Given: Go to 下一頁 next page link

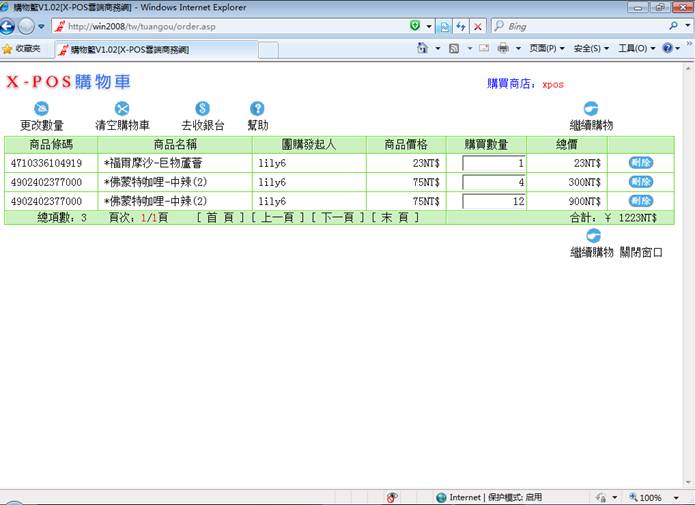Looking at the screenshot, I should [x=338, y=217].
